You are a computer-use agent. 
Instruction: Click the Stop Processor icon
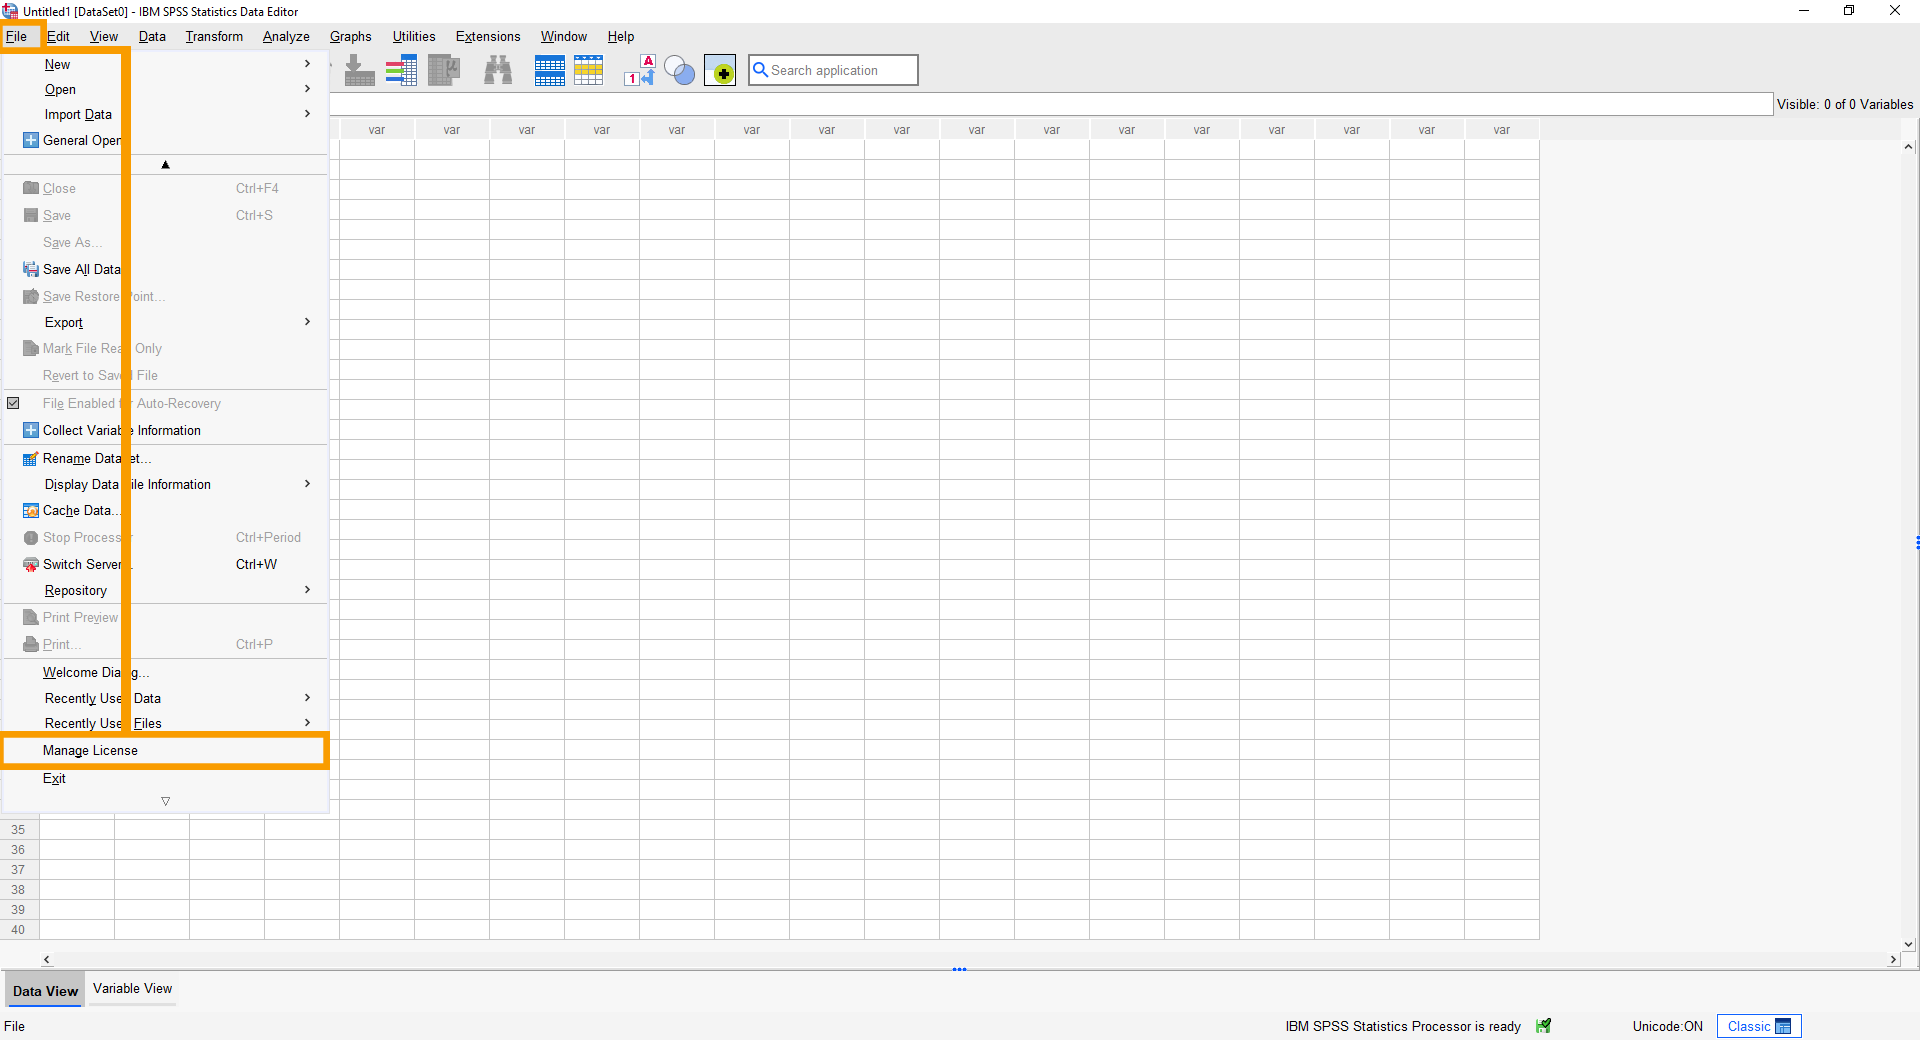[x=31, y=537]
